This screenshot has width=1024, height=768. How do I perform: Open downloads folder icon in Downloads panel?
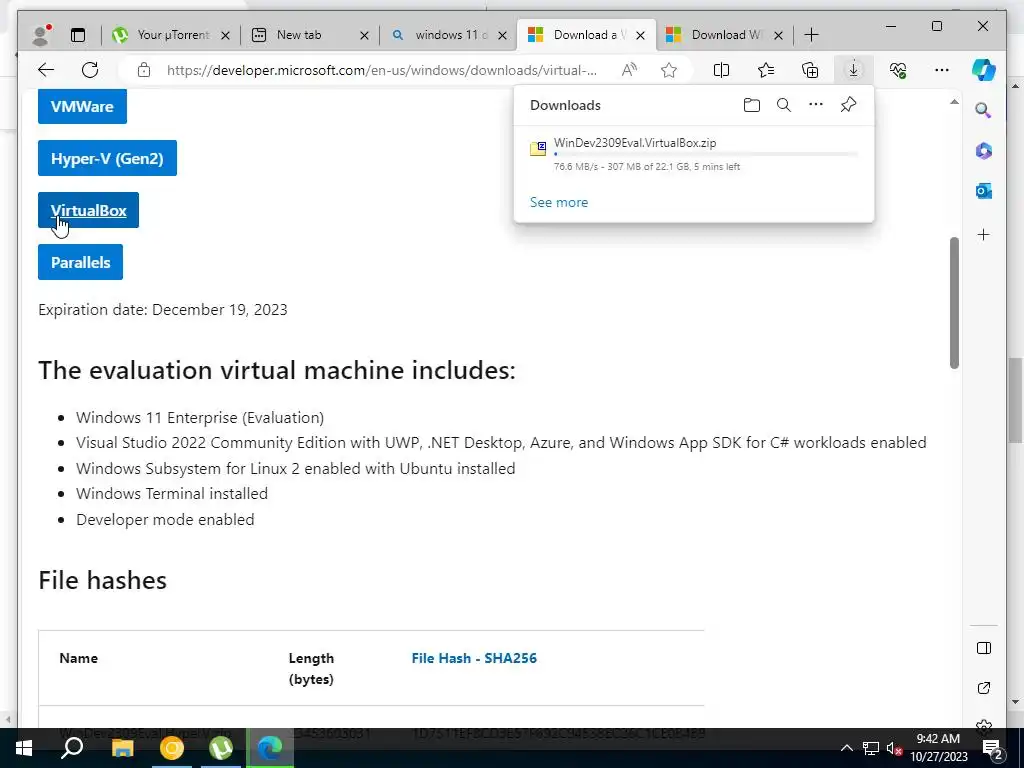pyautogui.click(x=752, y=104)
